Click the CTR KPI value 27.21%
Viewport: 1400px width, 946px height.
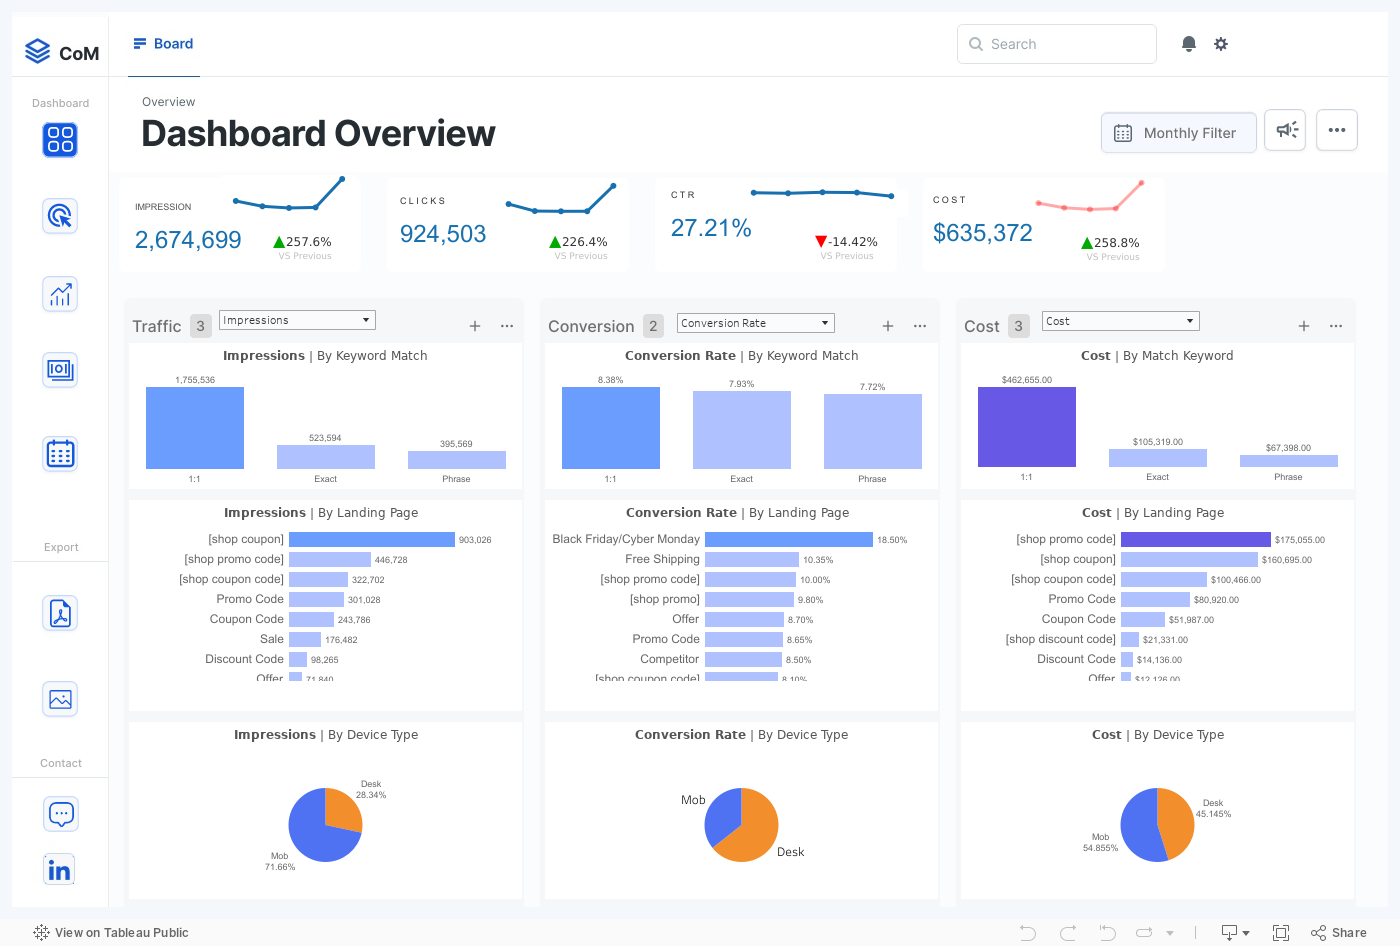click(x=711, y=228)
